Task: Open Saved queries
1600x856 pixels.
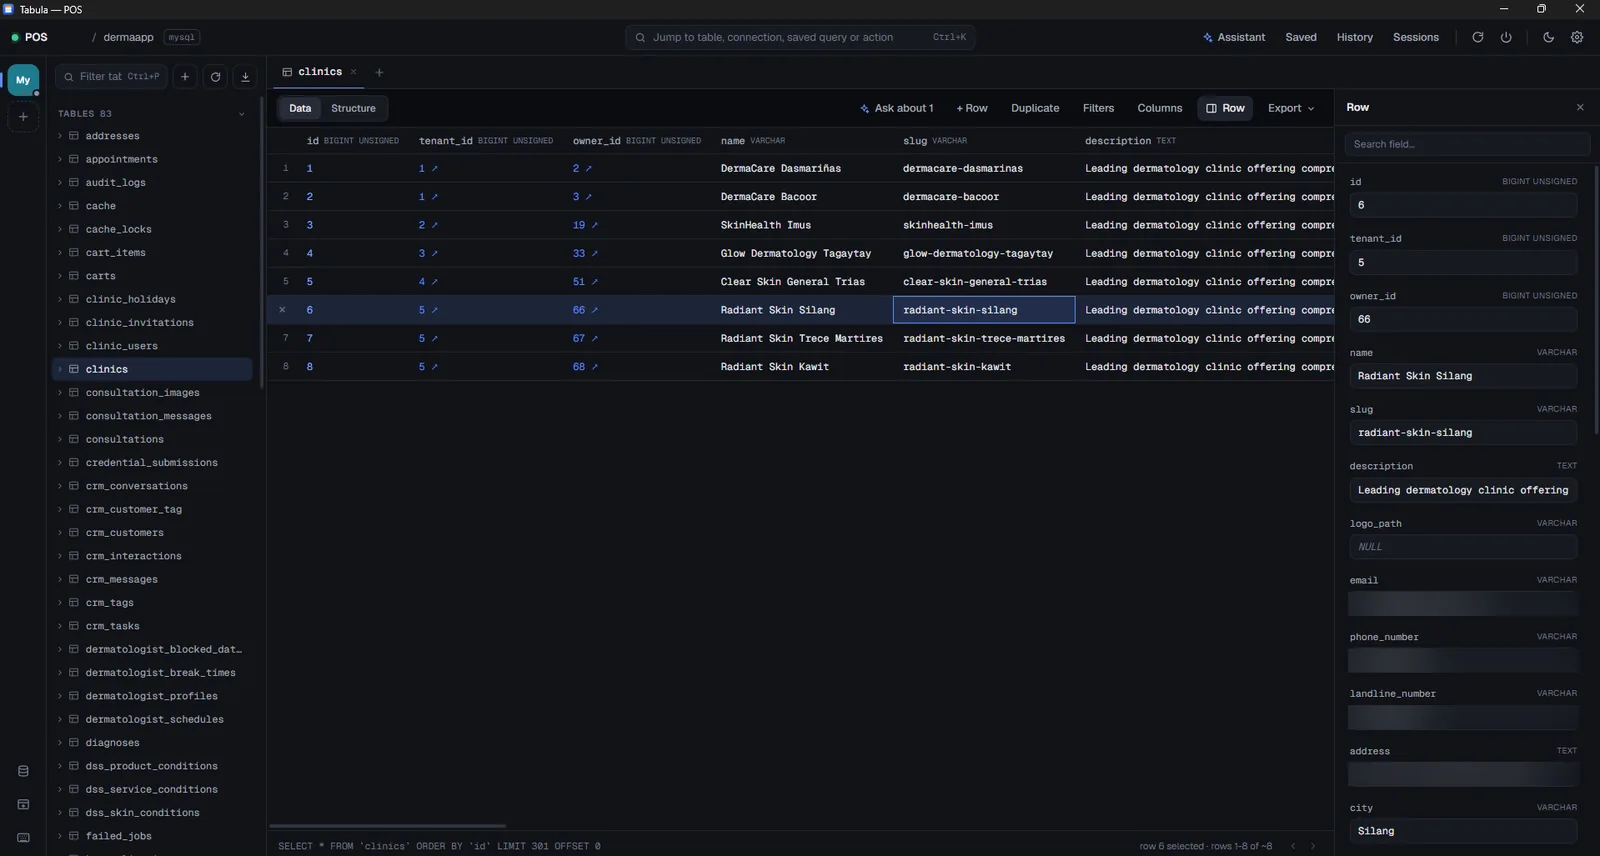Action: [1301, 37]
